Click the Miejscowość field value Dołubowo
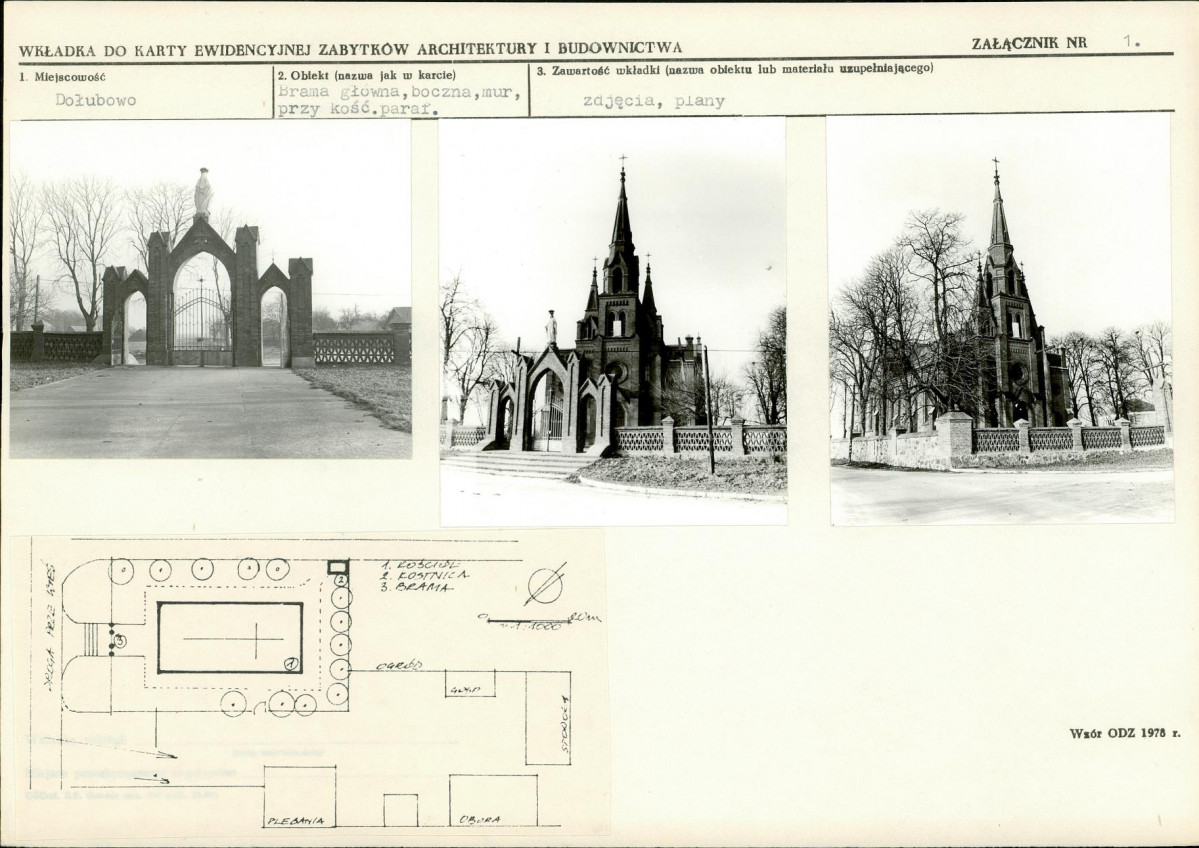 click(96, 100)
